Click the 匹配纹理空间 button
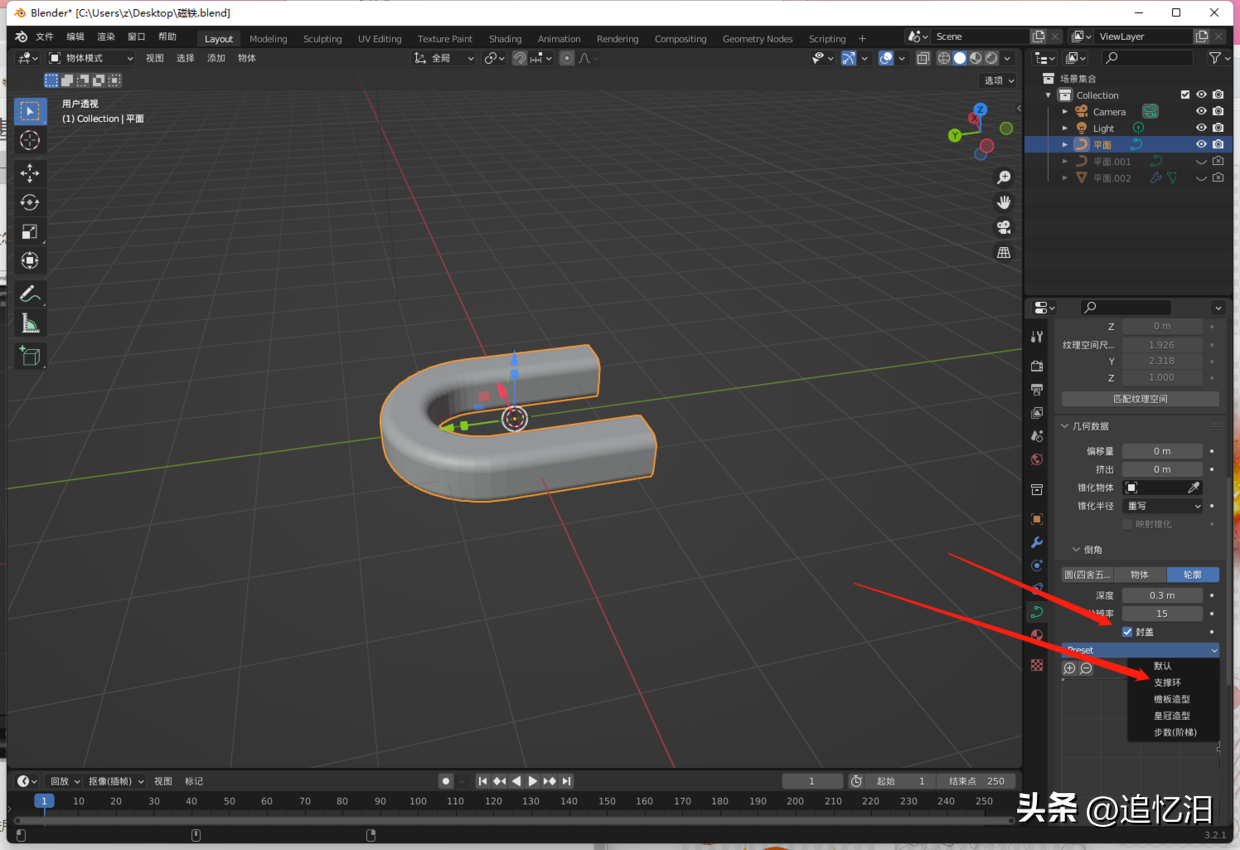 coord(1140,398)
